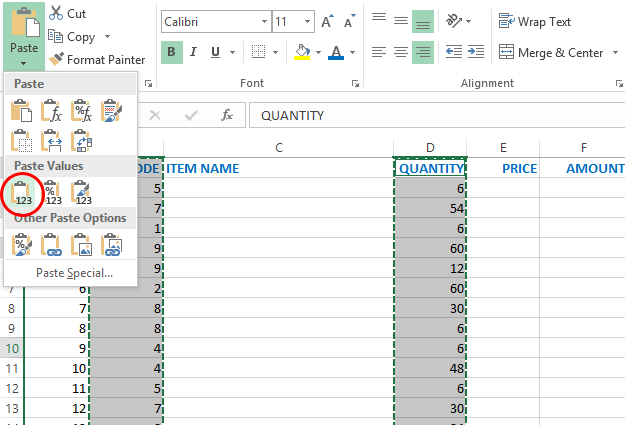
Task: Choose Values & Number Formatting paste option
Action: [52, 190]
